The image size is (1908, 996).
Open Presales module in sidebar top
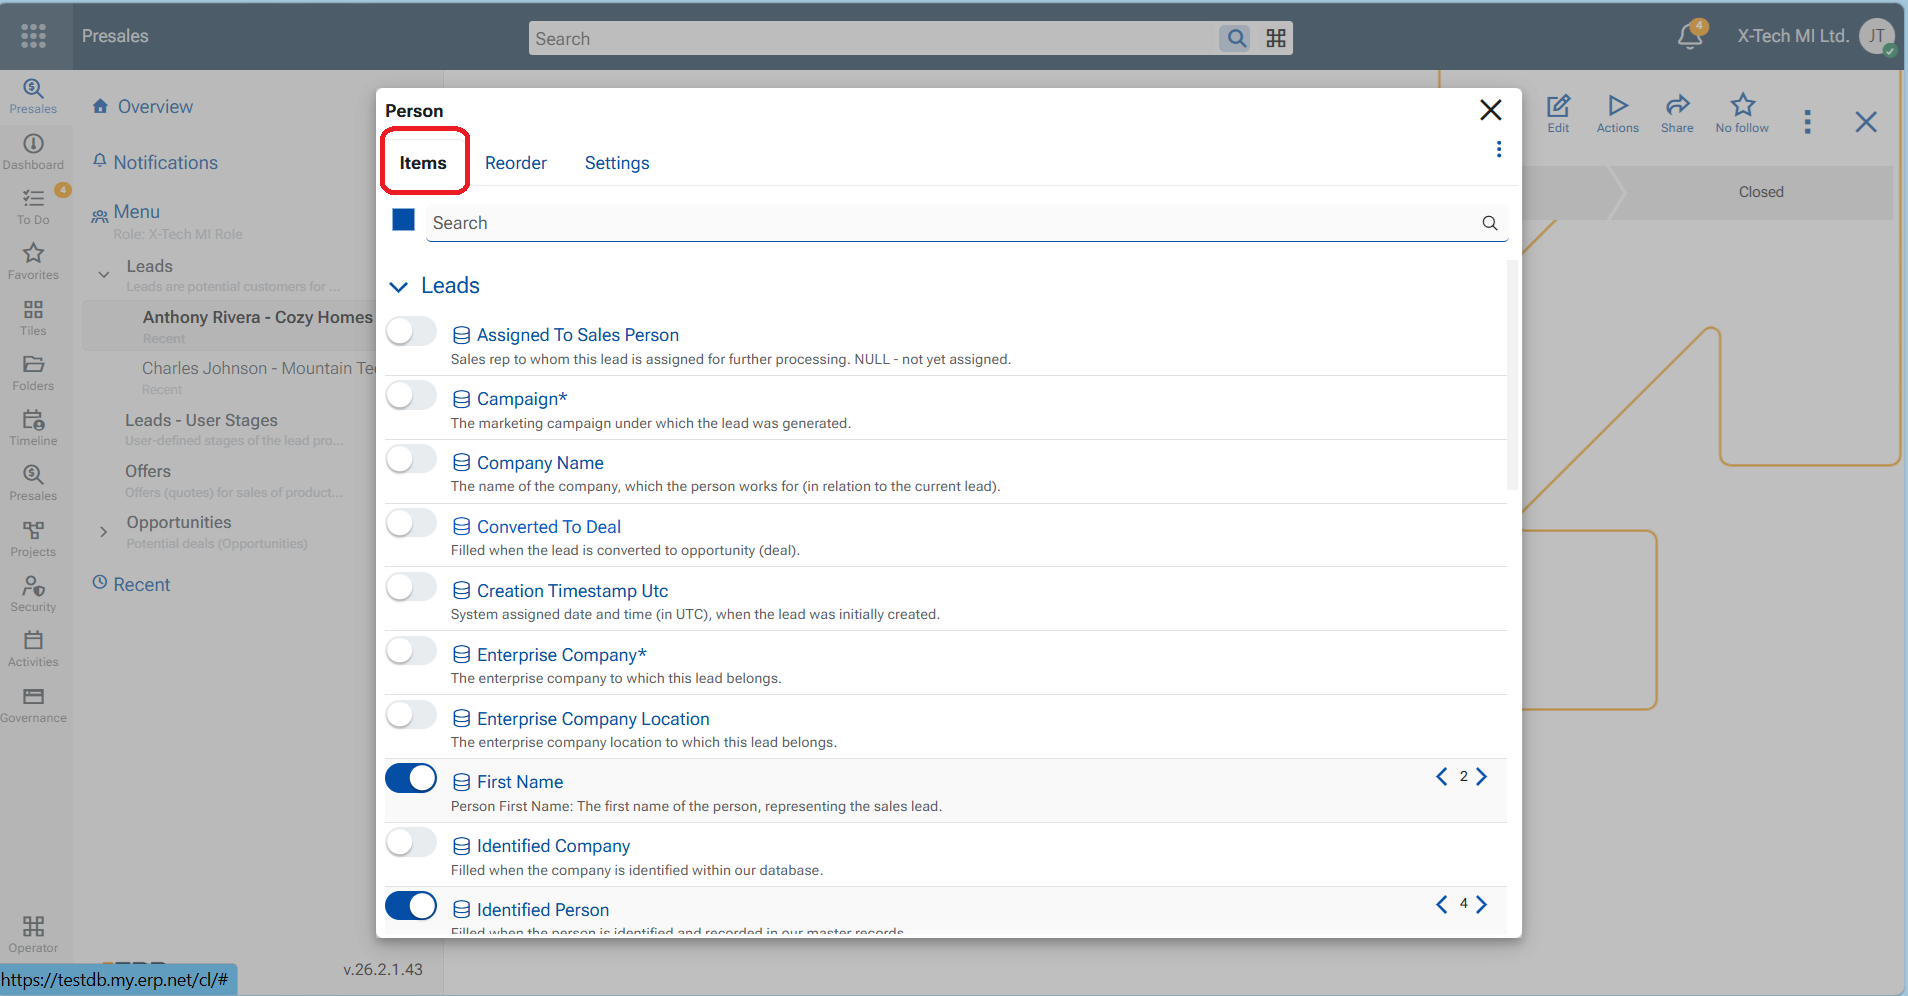[33, 96]
